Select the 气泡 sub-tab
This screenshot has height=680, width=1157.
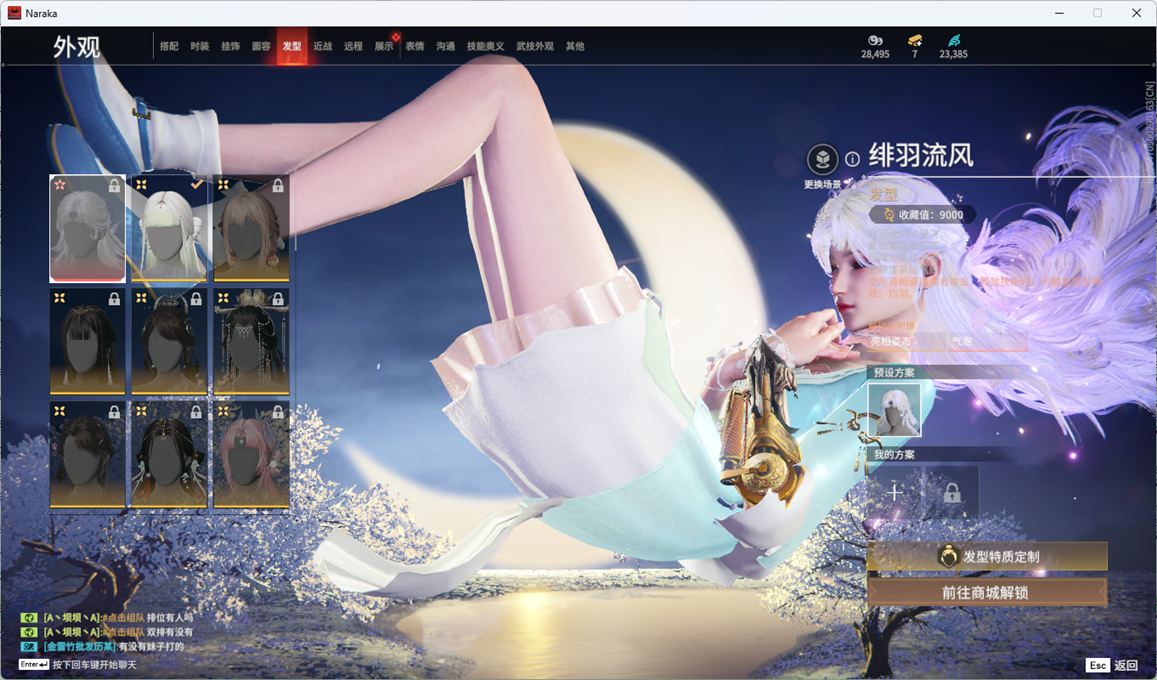click(988, 341)
